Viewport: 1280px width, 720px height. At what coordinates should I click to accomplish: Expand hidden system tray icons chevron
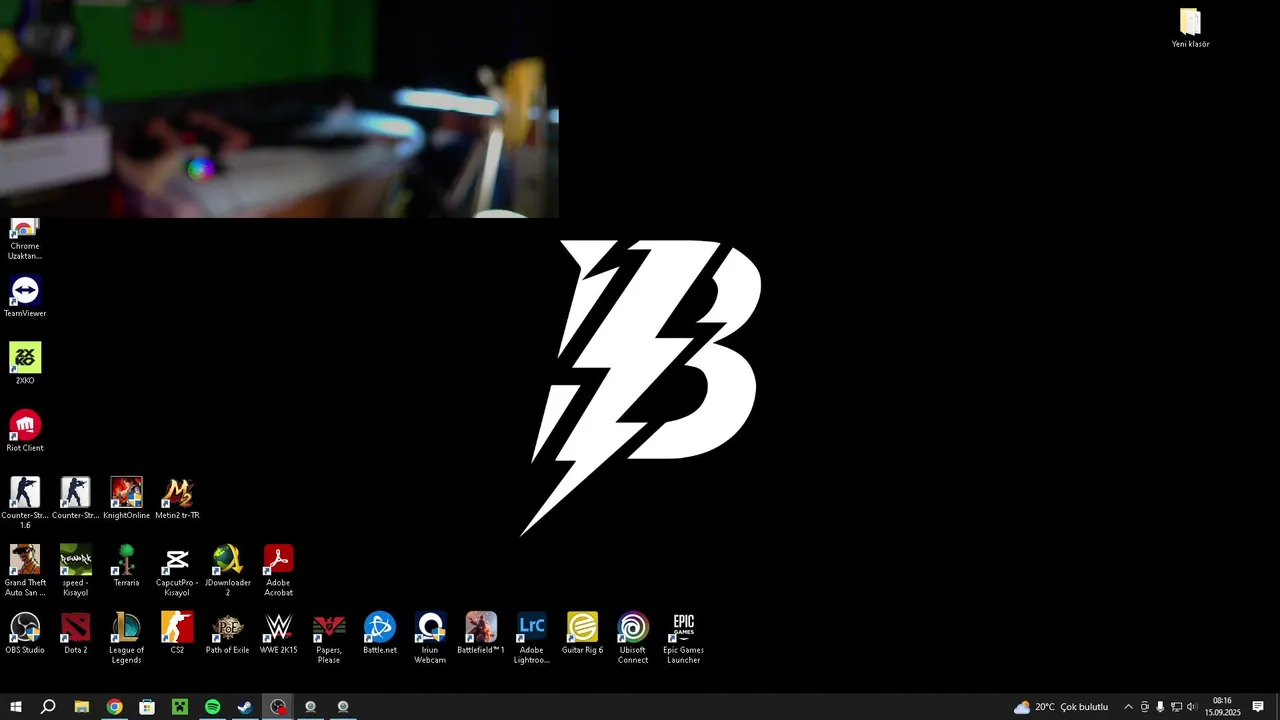point(1129,707)
